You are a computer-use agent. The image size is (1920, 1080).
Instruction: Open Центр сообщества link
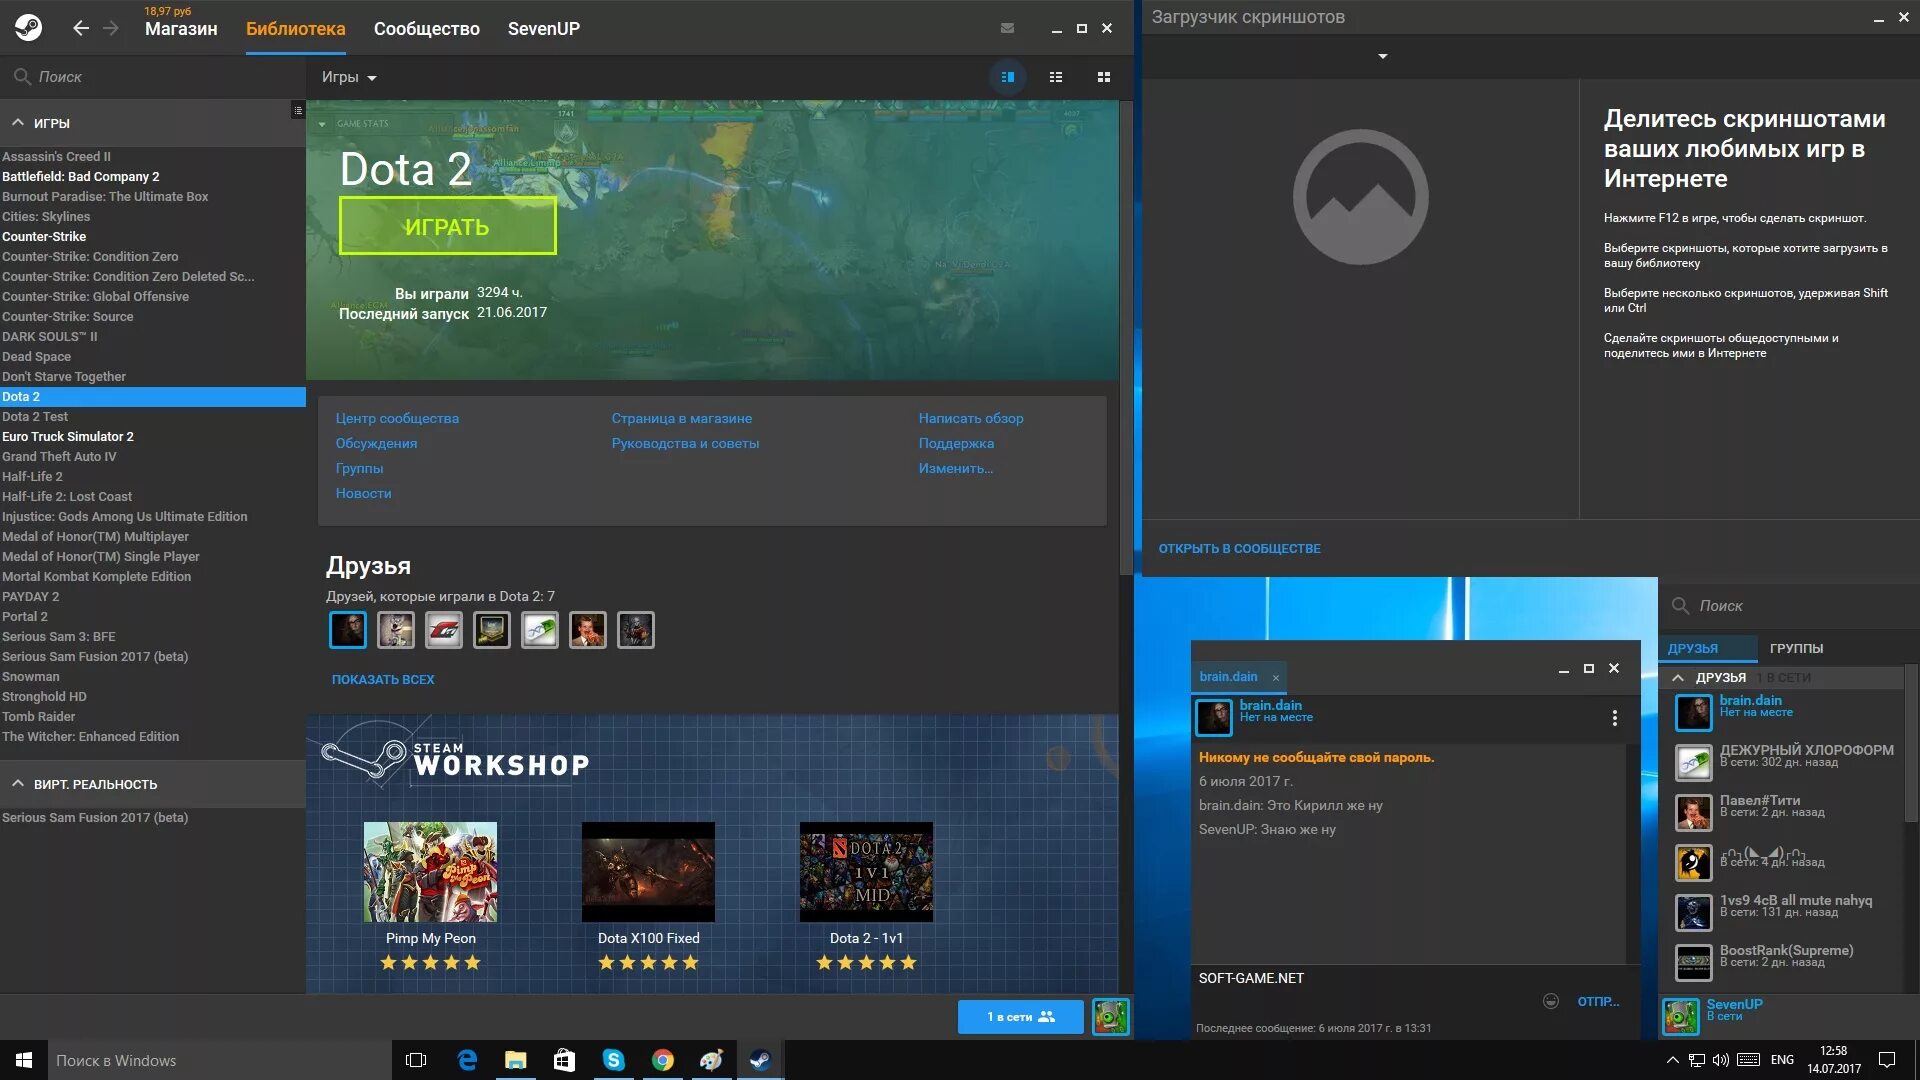[x=397, y=418]
